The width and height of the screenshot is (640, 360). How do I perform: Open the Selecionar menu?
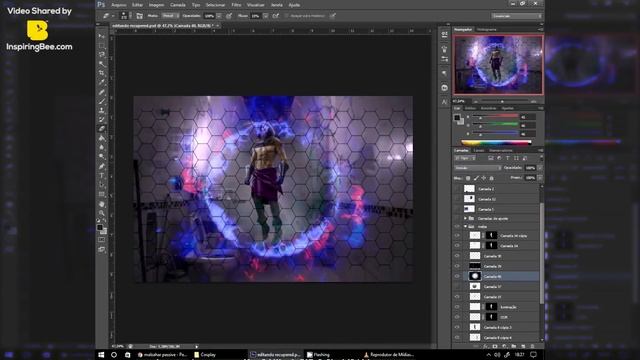click(x=216, y=5)
